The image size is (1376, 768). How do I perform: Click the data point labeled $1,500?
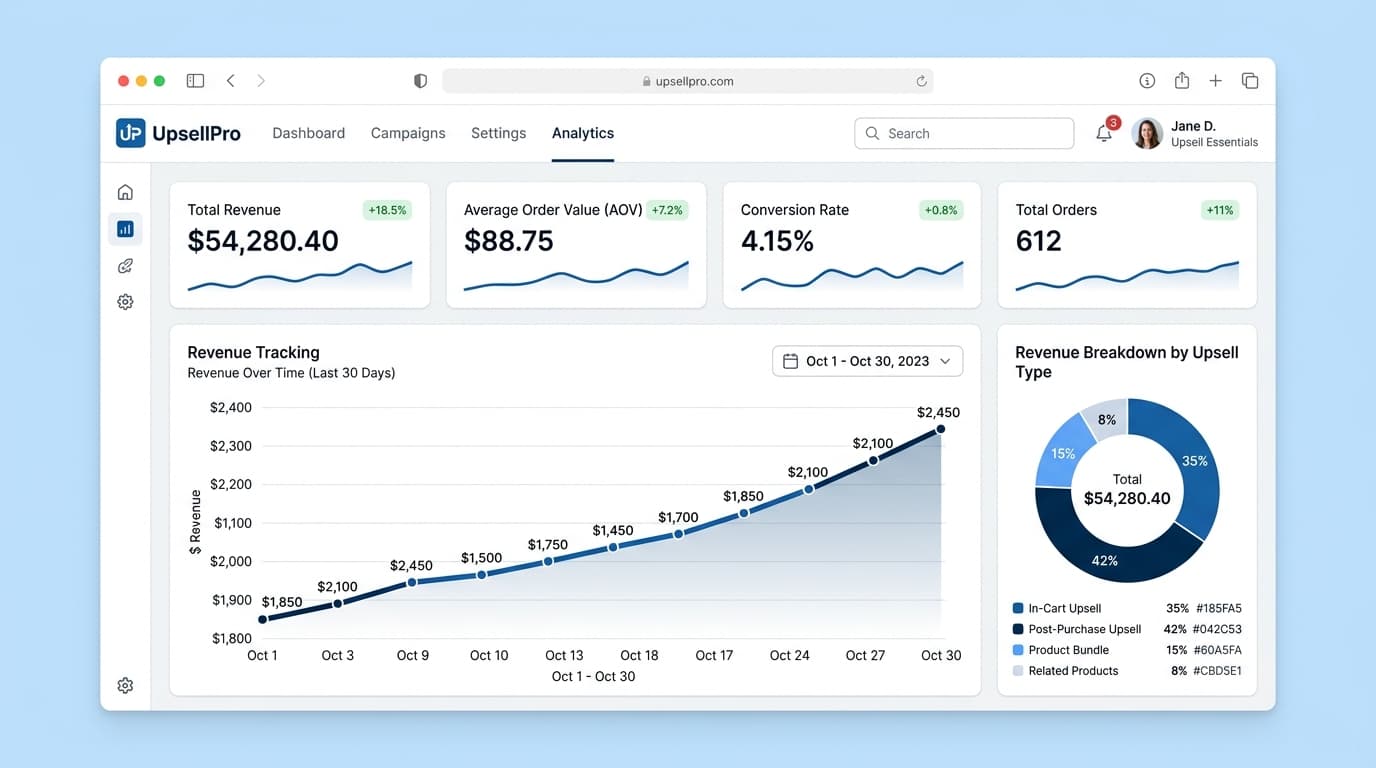tap(481, 575)
